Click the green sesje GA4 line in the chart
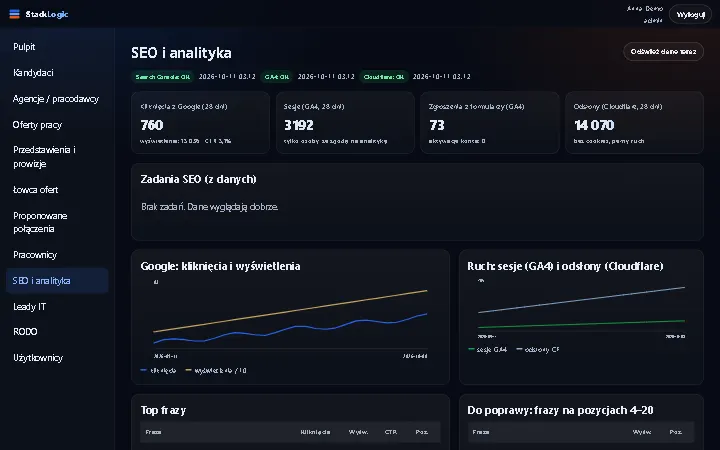Viewport: 720px width, 450px height. click(x=581, y=324)
